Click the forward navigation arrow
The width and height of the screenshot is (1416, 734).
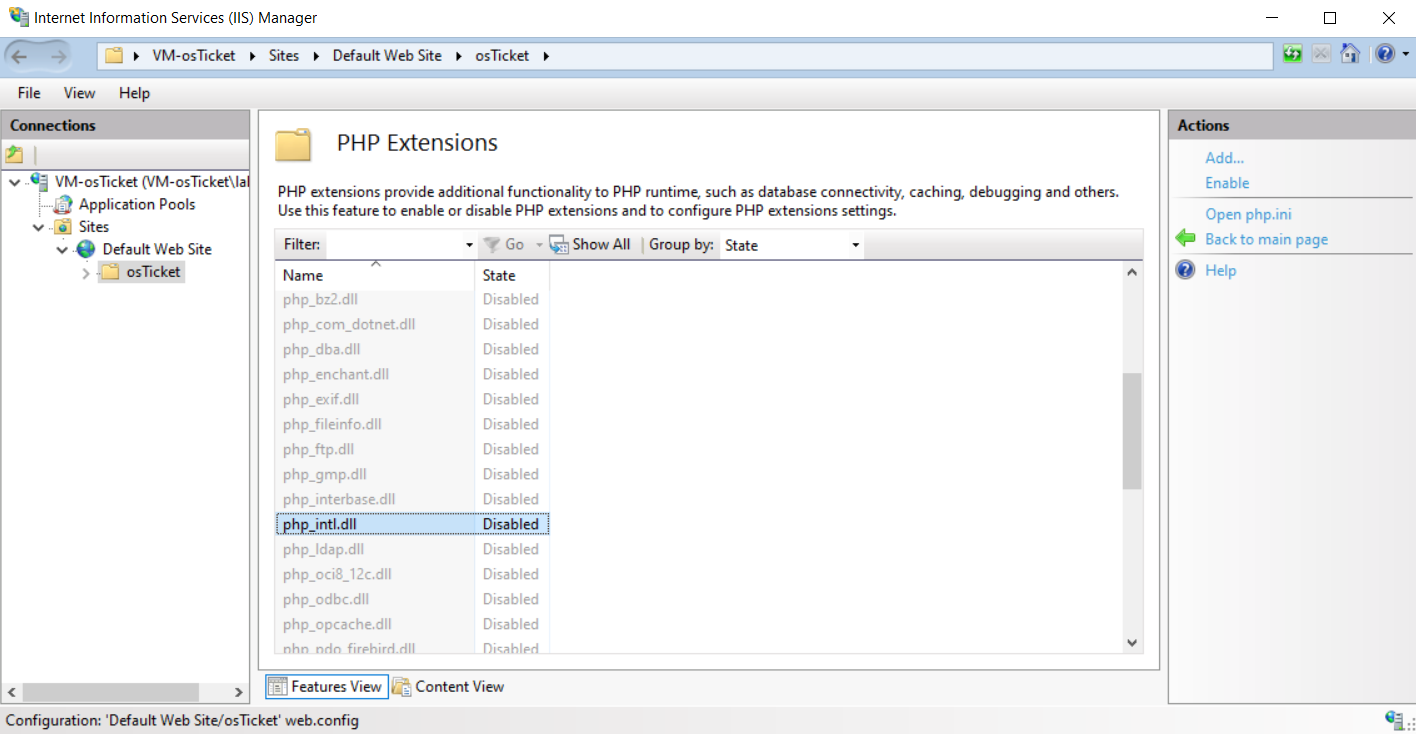[x=58, y=56]
